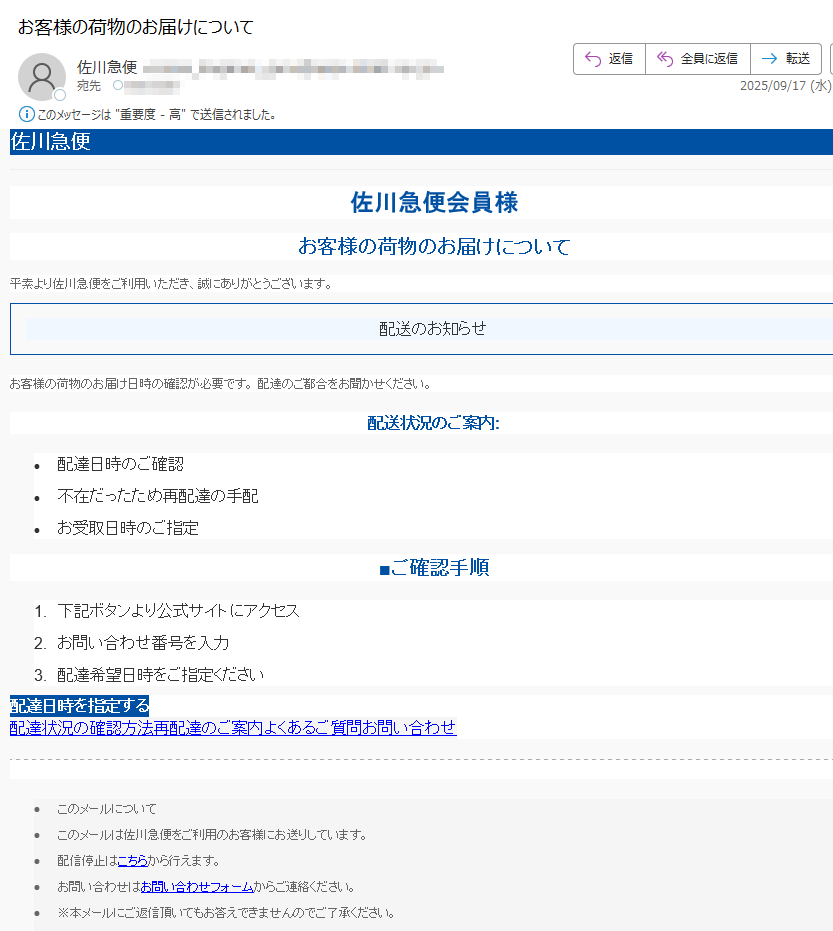Click the 配送のお知らせ box
This screenshot has width=833, height=931.
click(421, 328)
